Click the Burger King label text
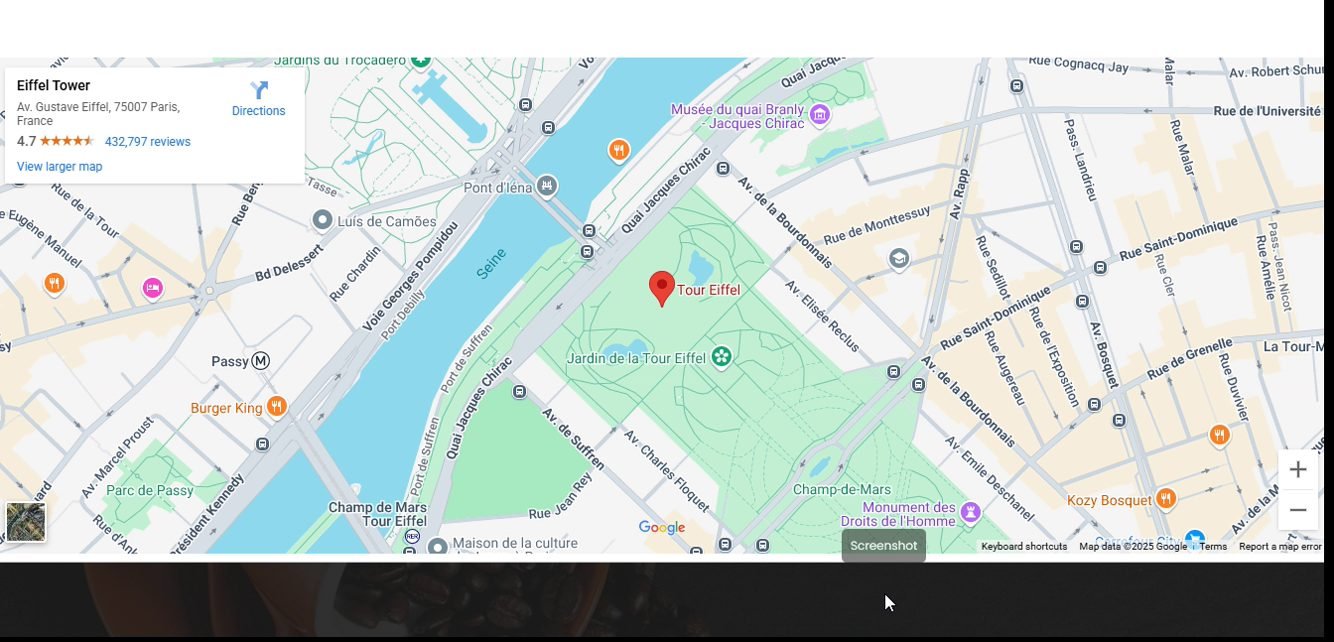Viewport: 1334px width, 642px height. [226, 408]
